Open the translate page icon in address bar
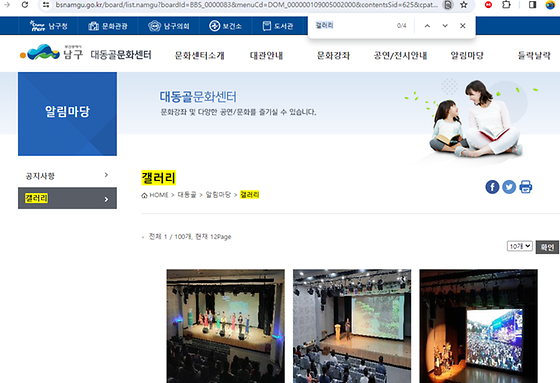Screen dimensions: 560x383 pos(448,5)
